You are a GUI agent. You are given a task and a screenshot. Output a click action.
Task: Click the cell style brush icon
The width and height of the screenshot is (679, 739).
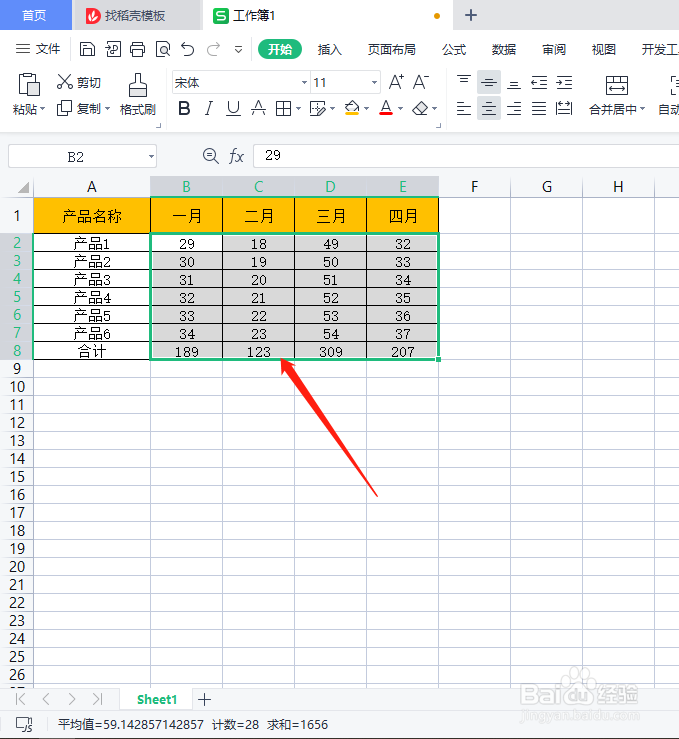click(318, 109)
